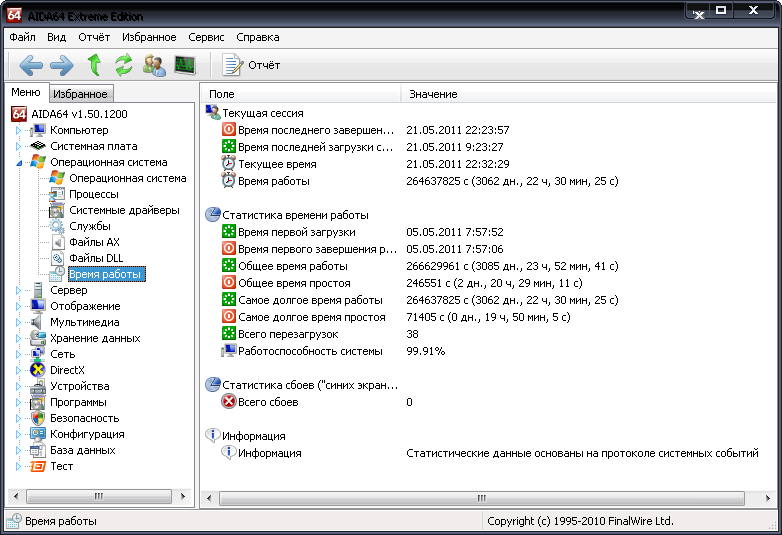This screenshot has height=535, width=782.
Task: Click the users icon in the toolbar
Action: click(x=154, y=65)
